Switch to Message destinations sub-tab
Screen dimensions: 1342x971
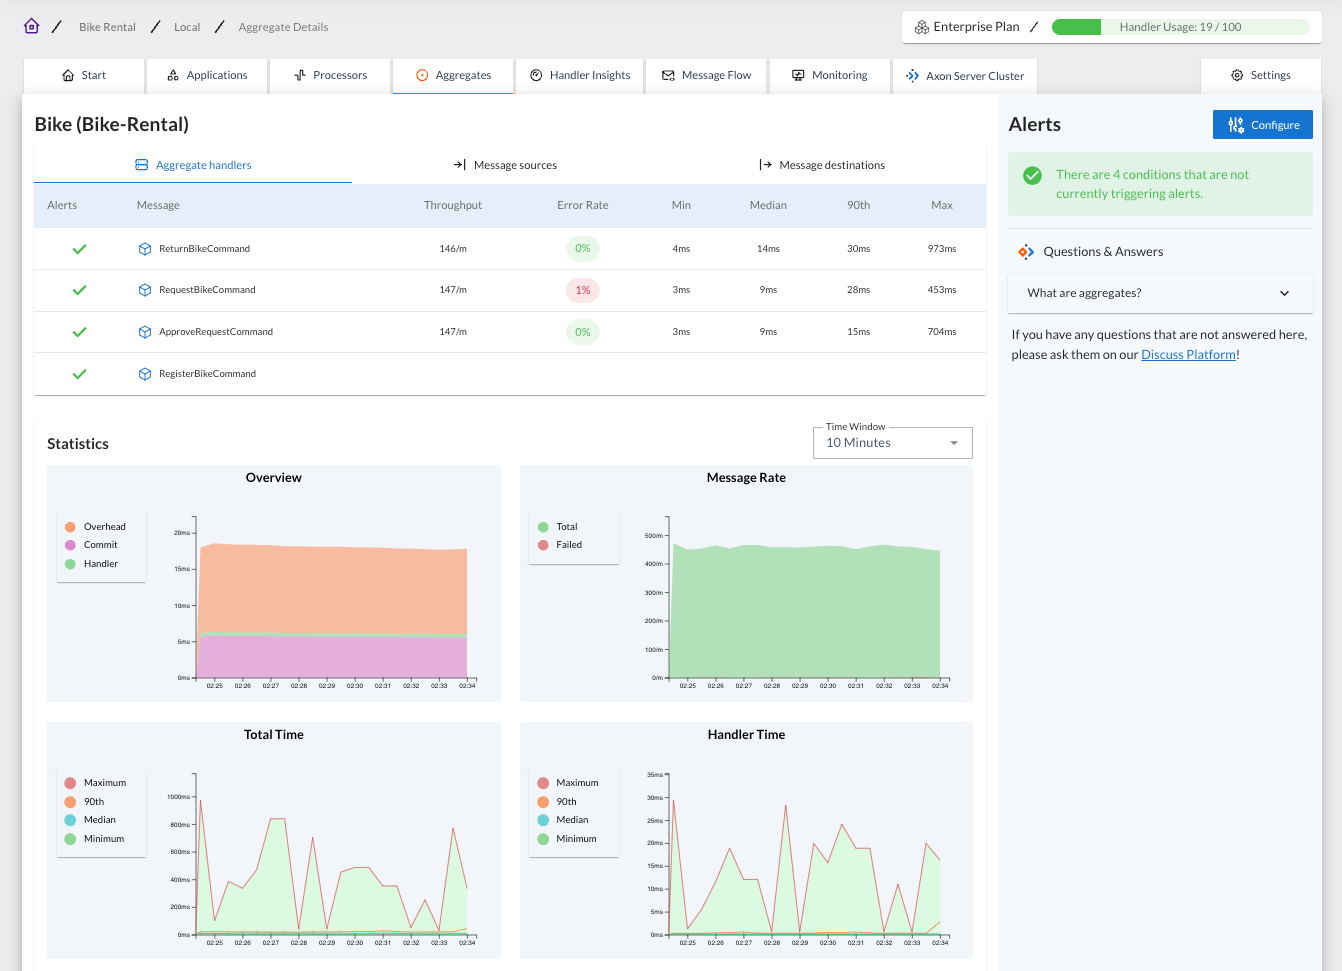822,165
